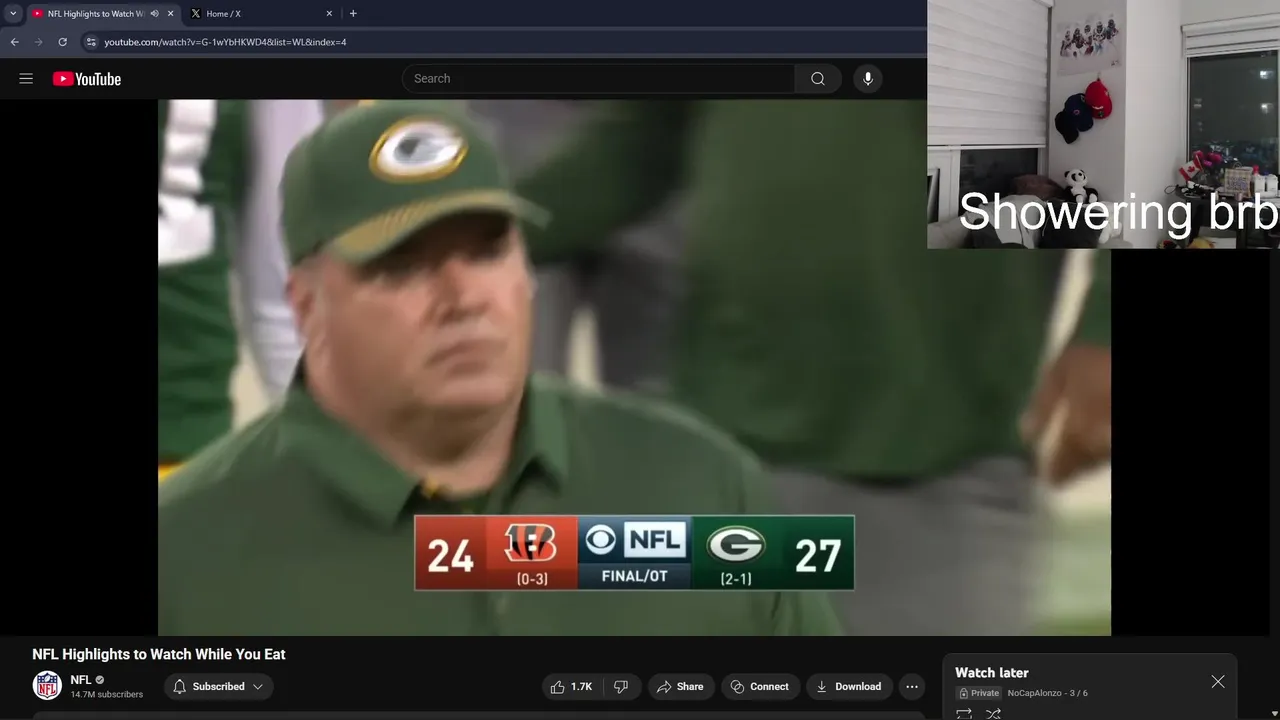Click the '14.7M subscribers' text

click(107, 694)
